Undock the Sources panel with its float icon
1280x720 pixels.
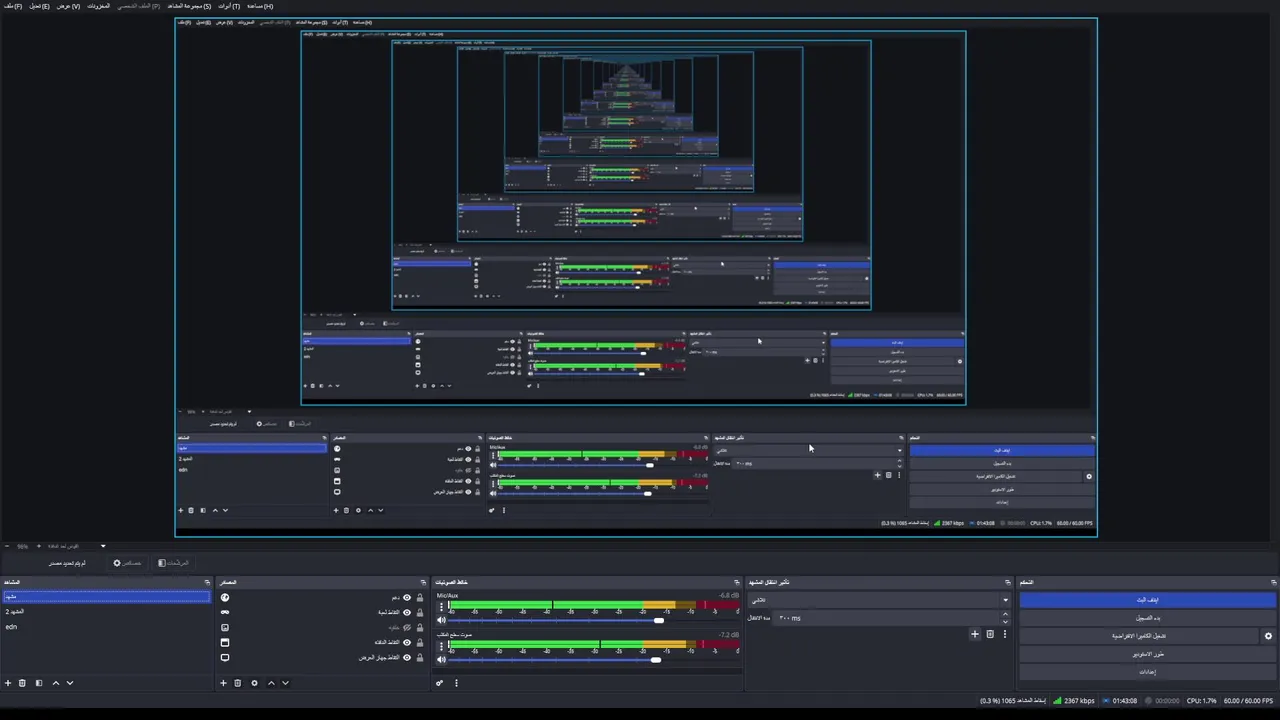pyautogui.click(x=423, y=582)
